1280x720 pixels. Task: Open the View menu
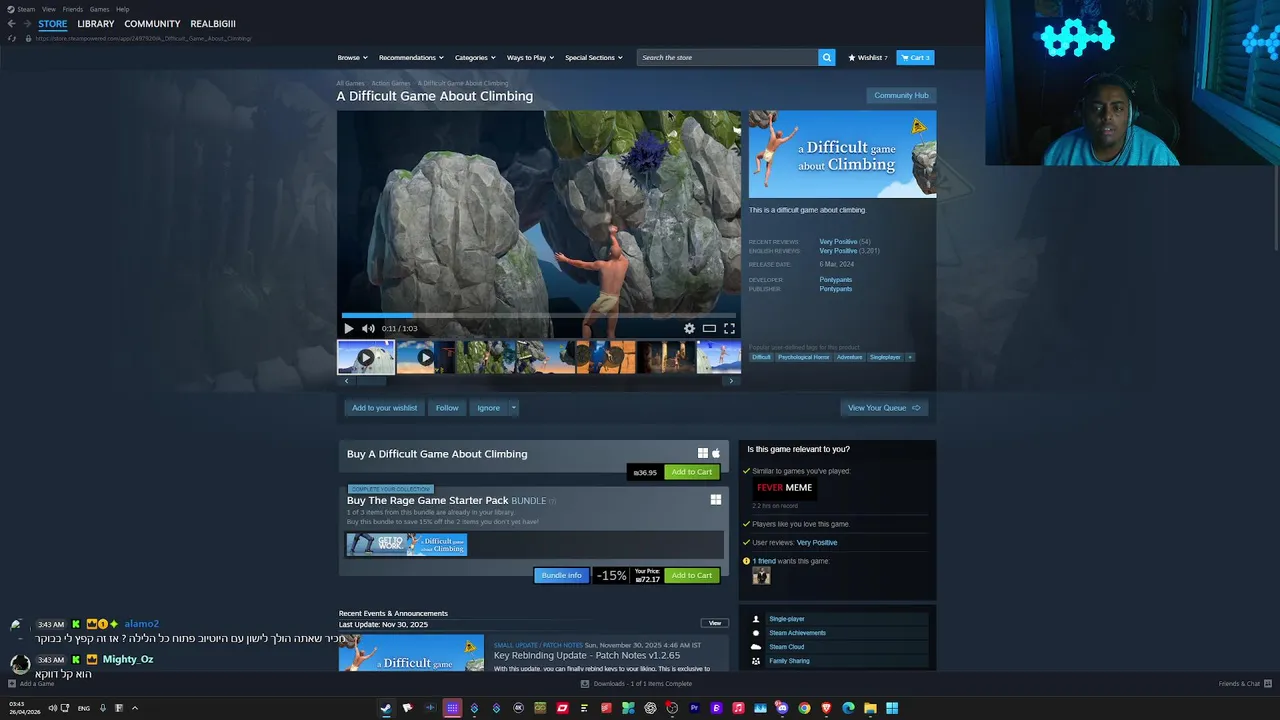(49, 9)
